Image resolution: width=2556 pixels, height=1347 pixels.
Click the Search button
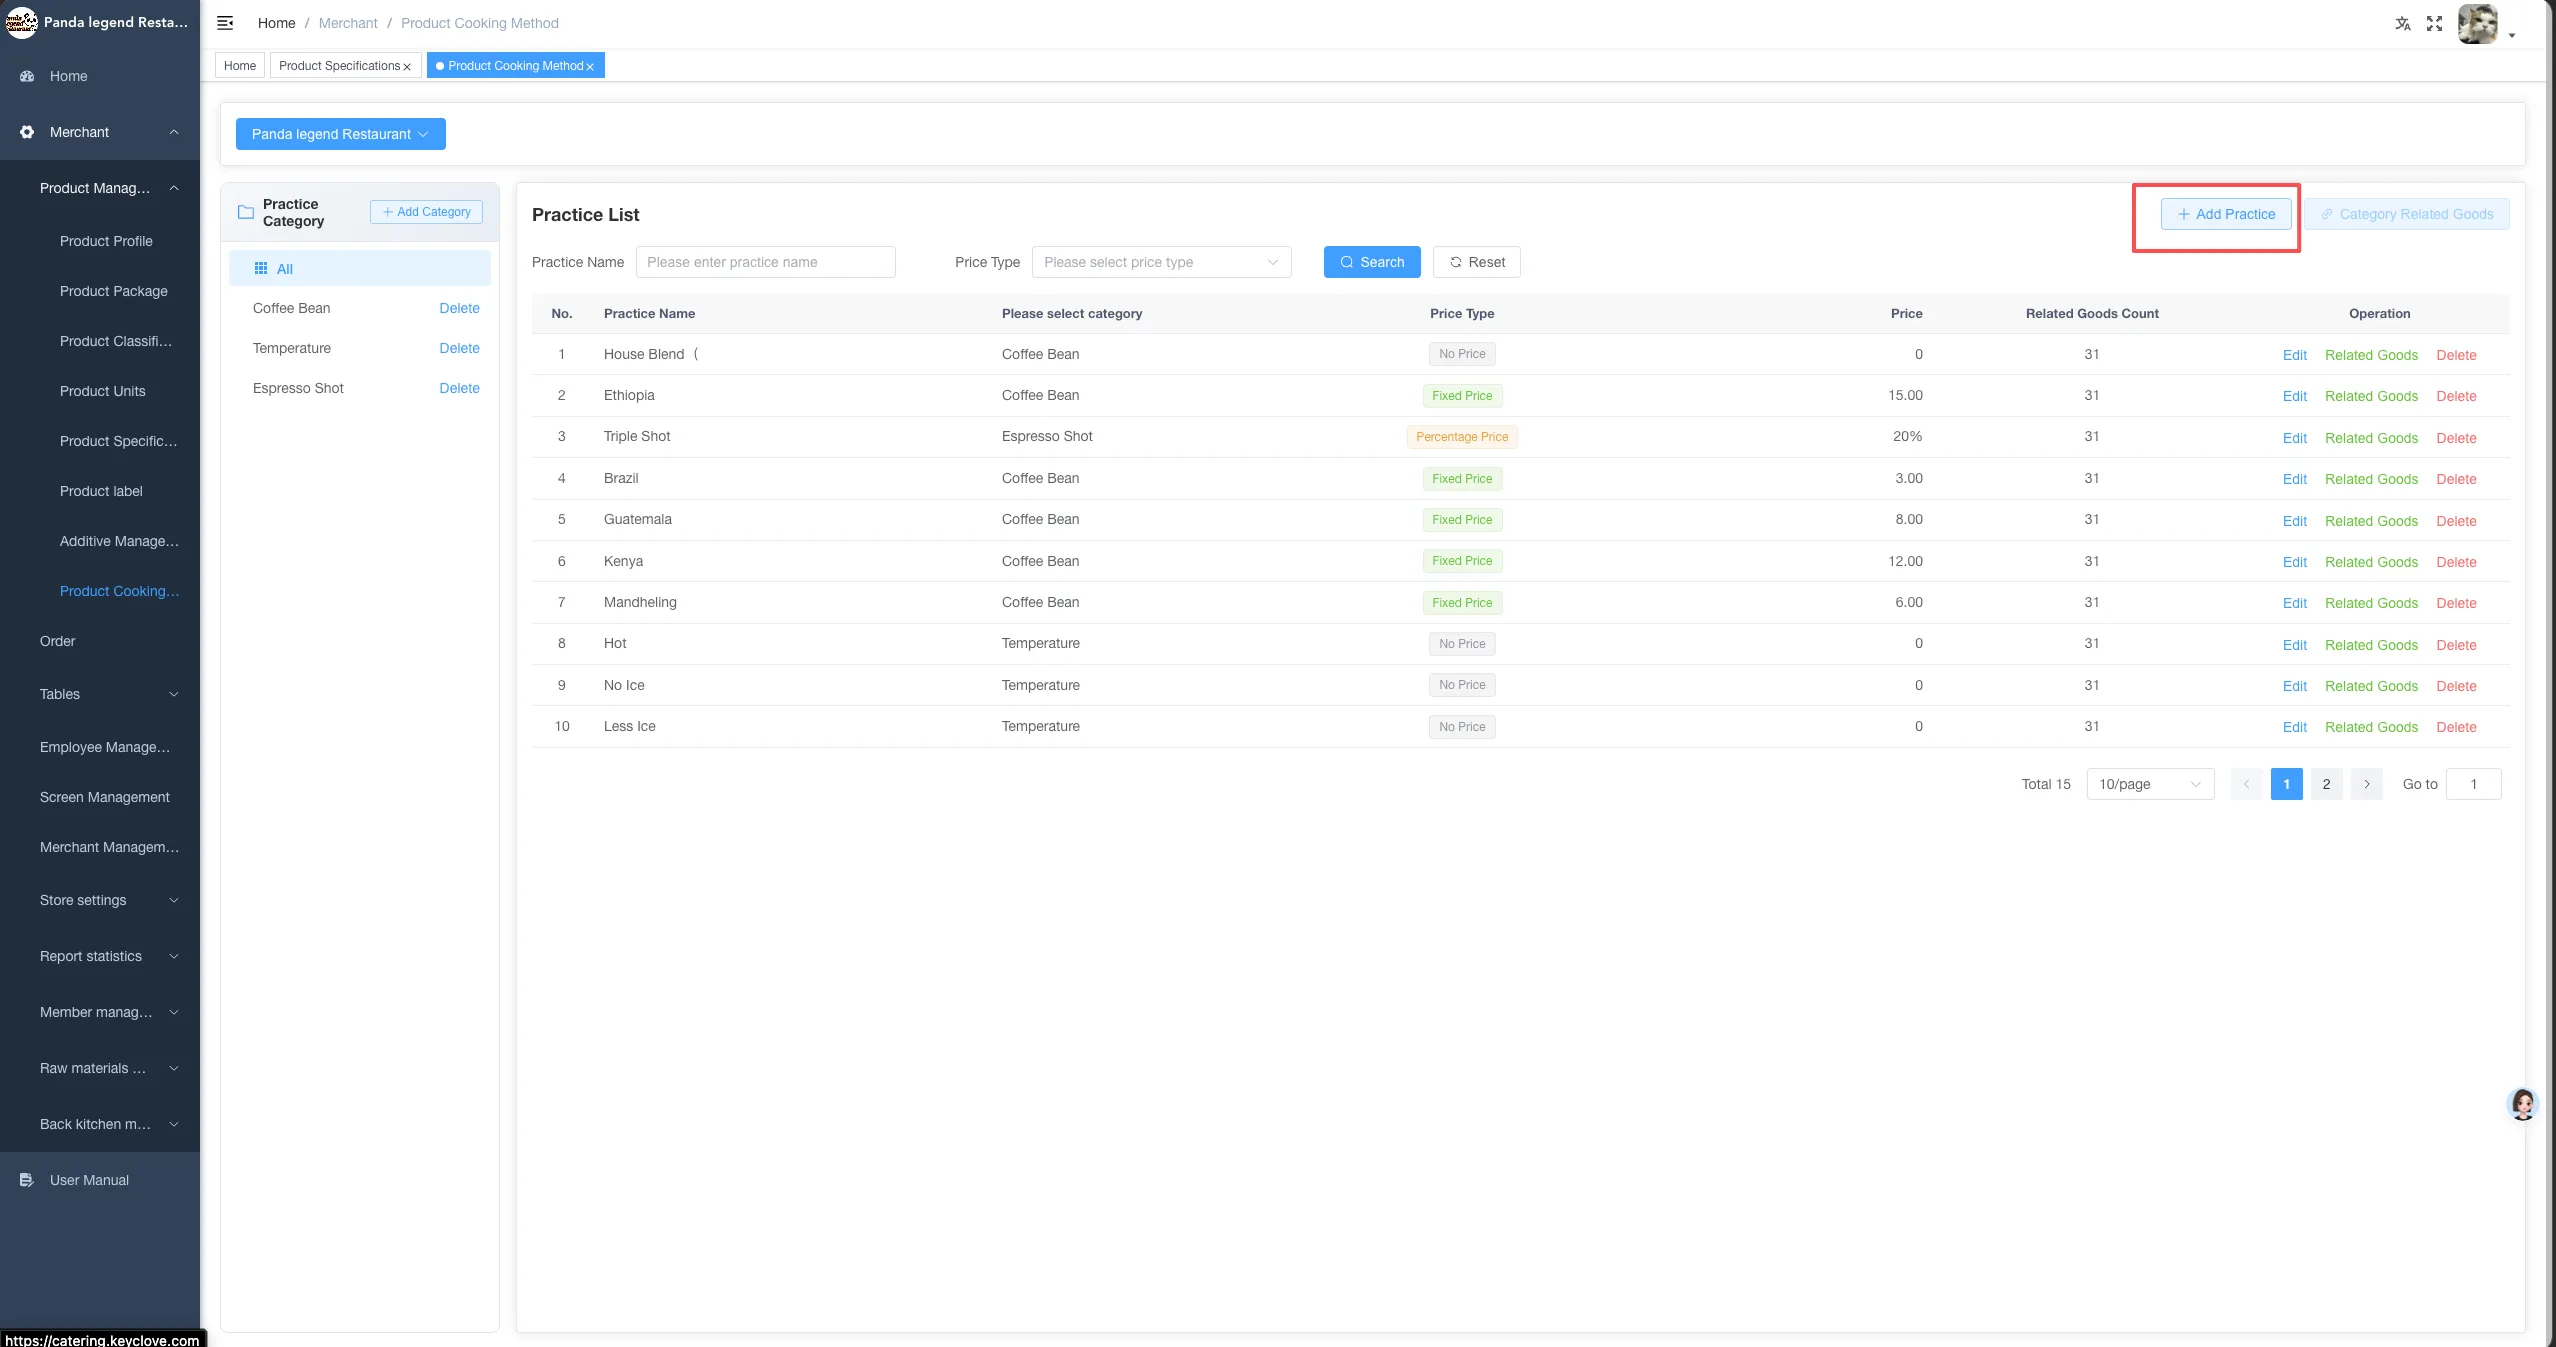point(1372,262)
